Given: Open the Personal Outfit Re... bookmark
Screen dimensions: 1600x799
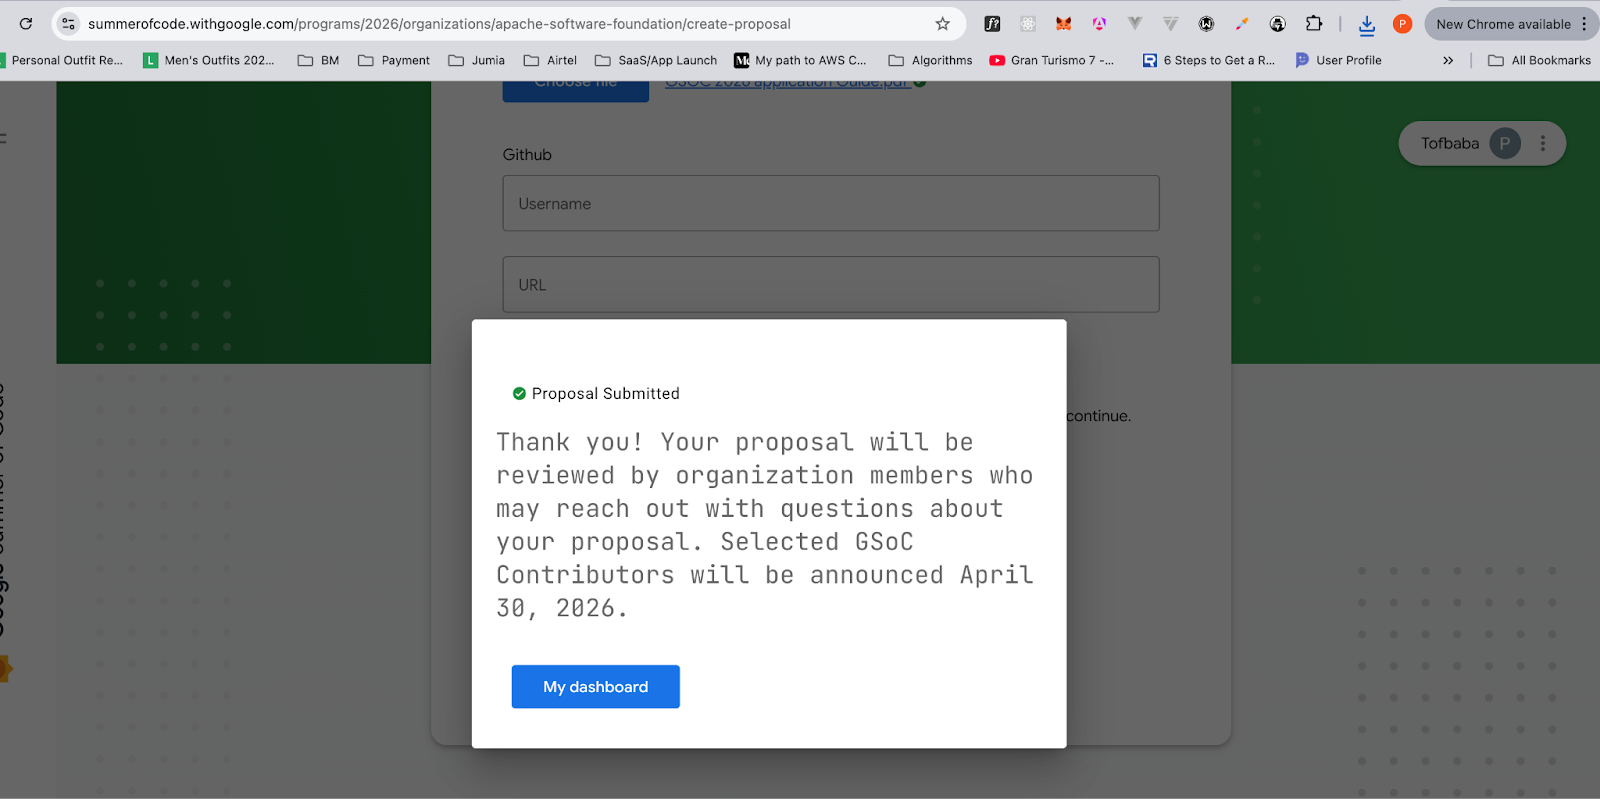Looking at the screenshot, I should coord(62,60).
